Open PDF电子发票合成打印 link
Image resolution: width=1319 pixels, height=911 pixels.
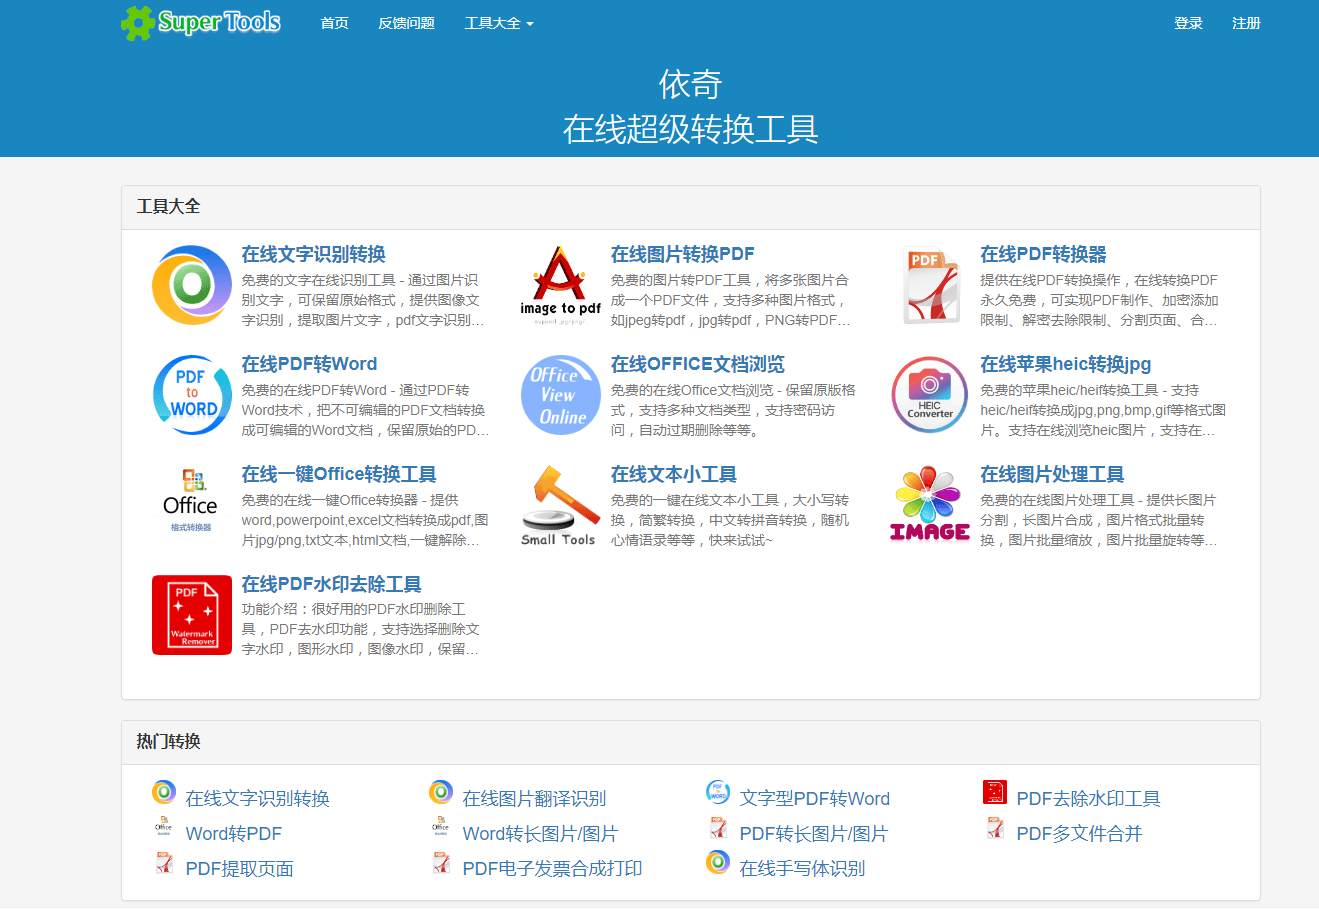coord(552,868)
